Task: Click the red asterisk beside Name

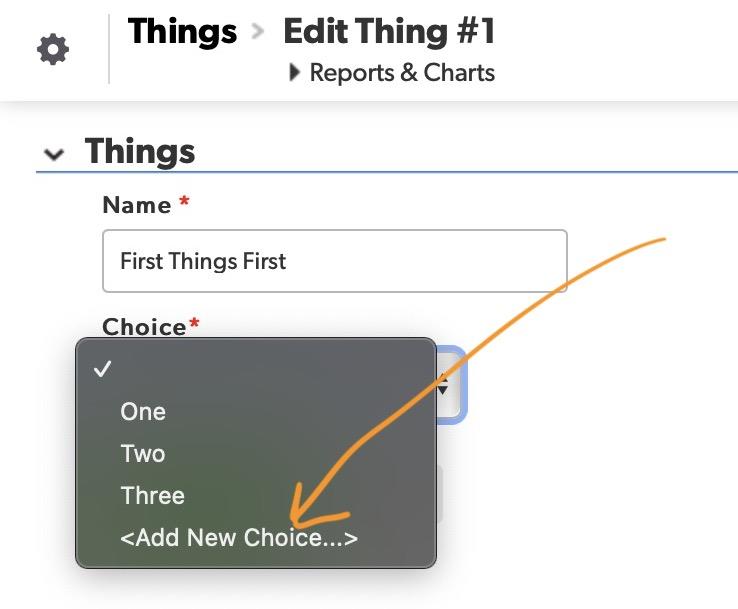Action: pyautogui.click(x=184, y=202)
